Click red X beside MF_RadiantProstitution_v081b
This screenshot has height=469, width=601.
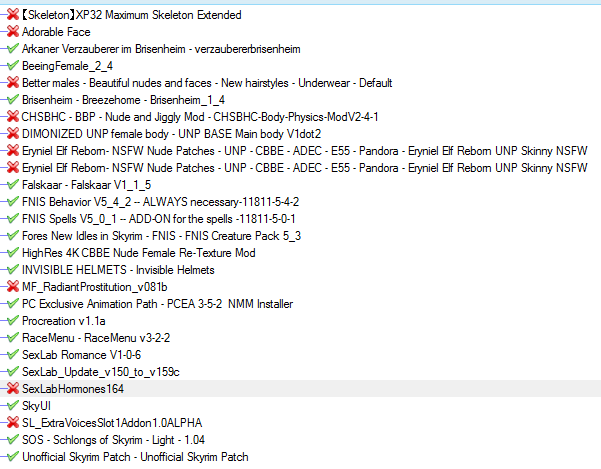tap(11, 287)
